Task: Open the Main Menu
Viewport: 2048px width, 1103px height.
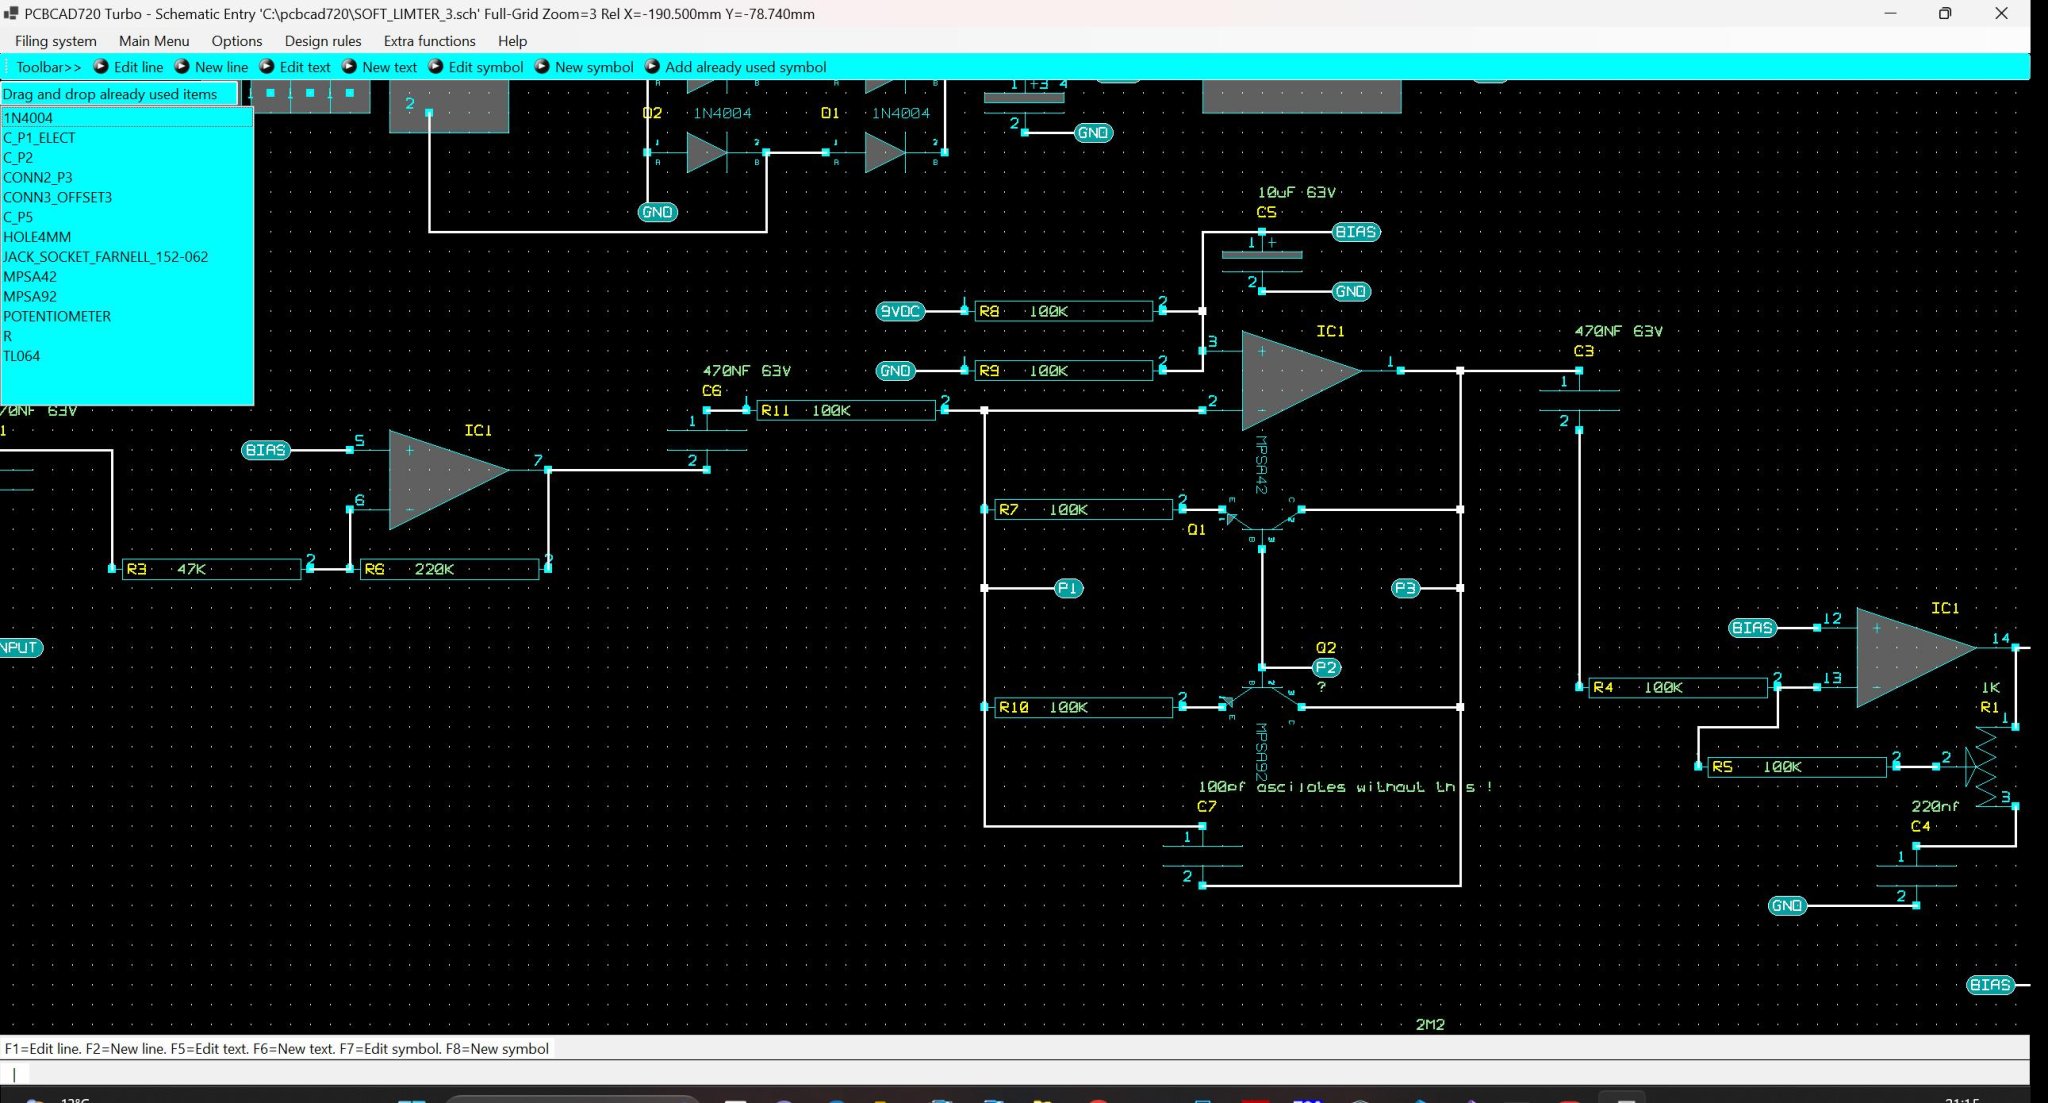Action: pyautogui.click(x=154, y=41)
